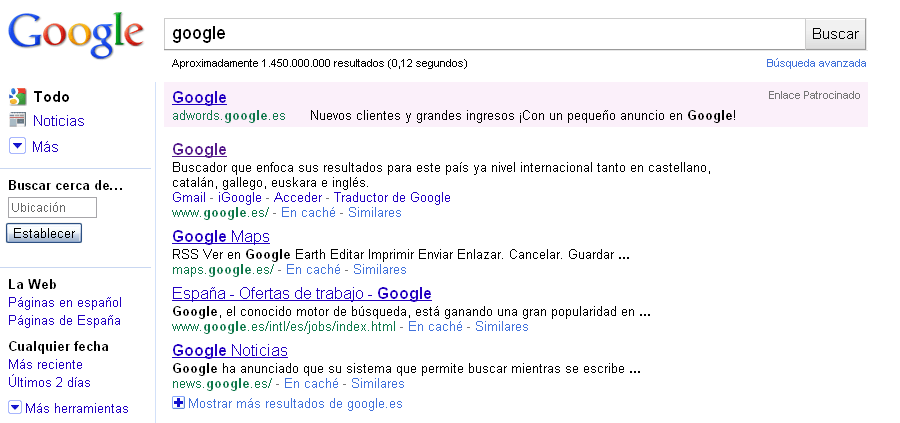900x423 pixels.
Task: Open the Google Noticias result
Action: (230, 350)
